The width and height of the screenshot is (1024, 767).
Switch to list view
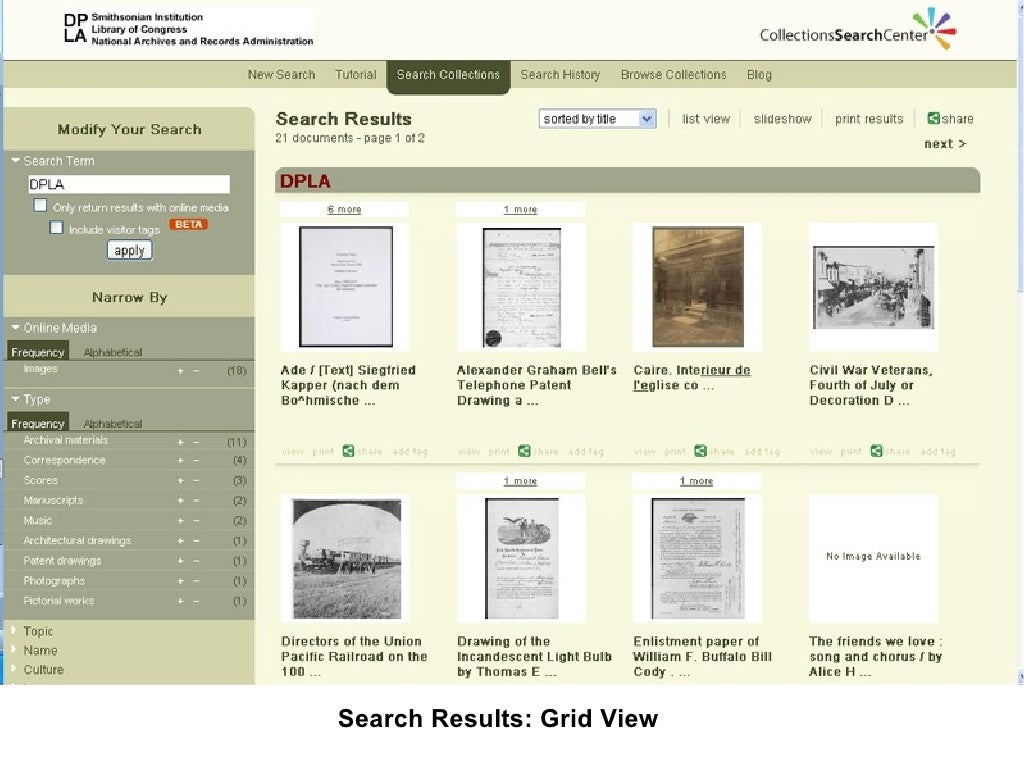pos(706,119)
